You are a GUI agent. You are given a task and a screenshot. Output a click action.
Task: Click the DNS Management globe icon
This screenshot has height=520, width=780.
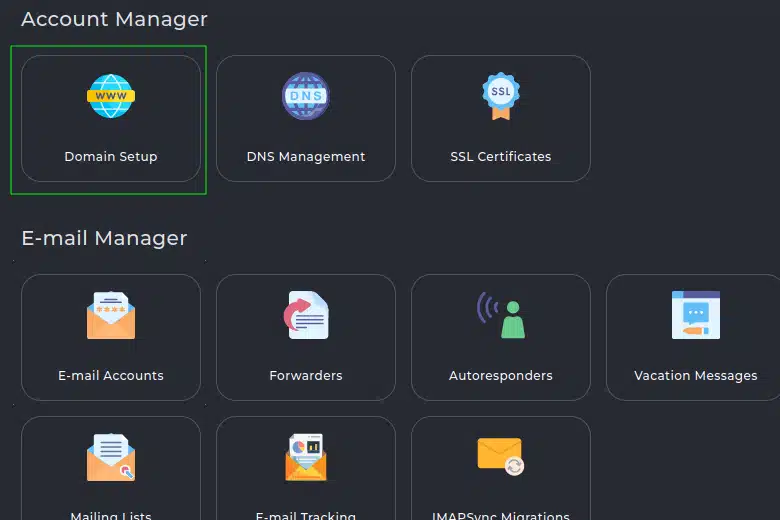[306, 97]
